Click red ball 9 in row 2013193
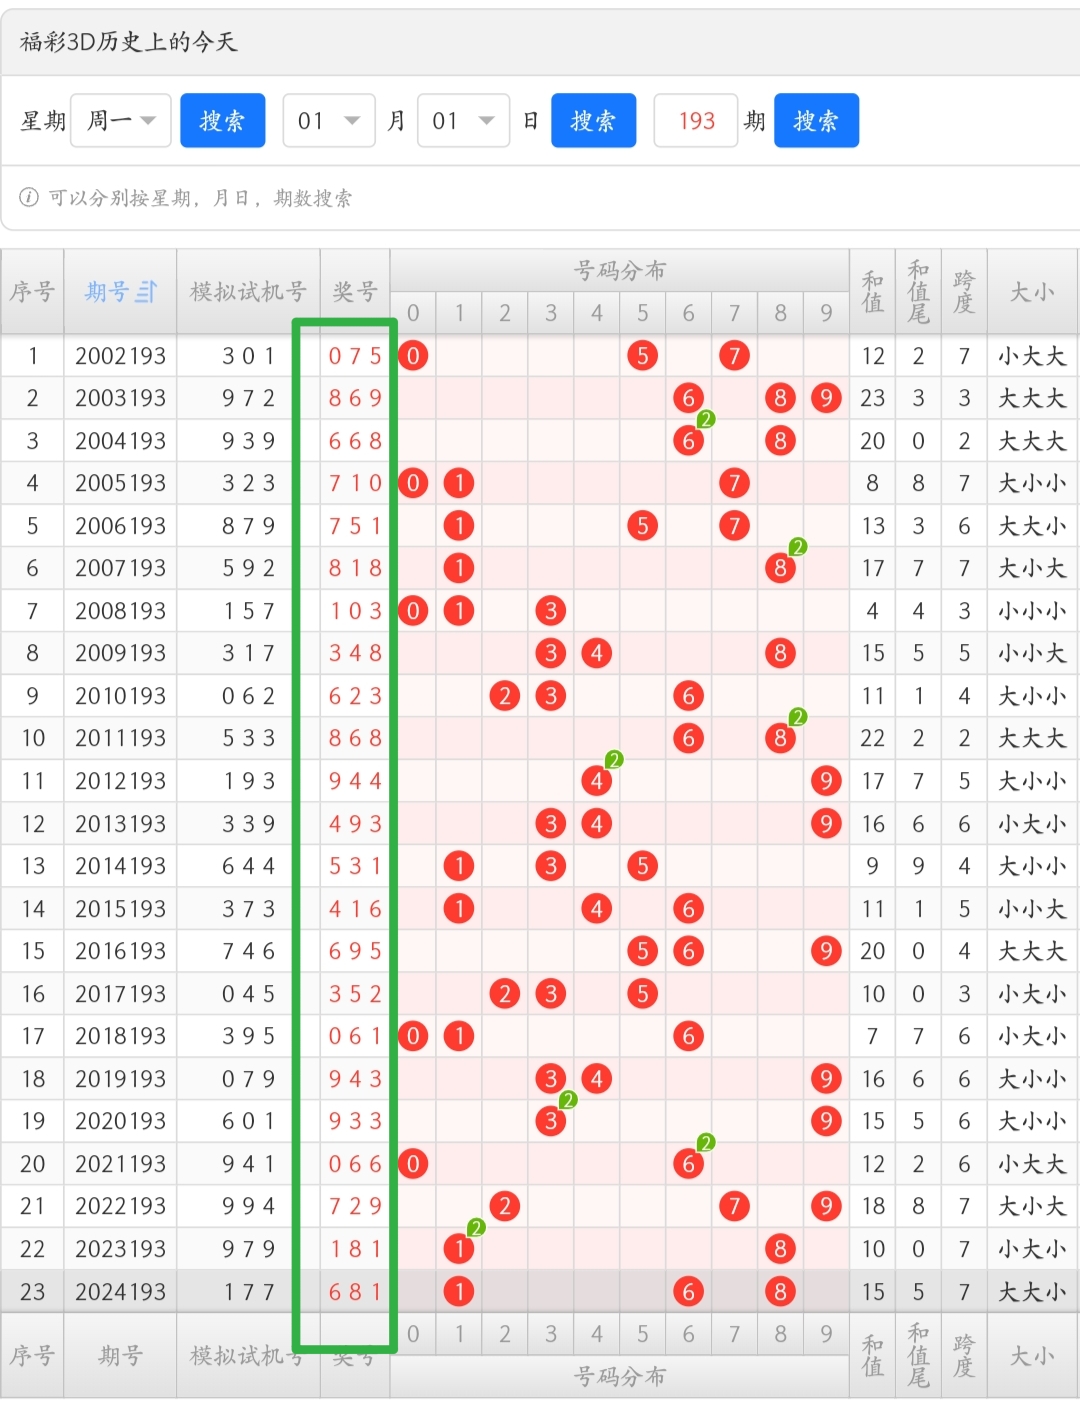The height and width of the screenshot is (1407, 1080). tap(826, 824)
